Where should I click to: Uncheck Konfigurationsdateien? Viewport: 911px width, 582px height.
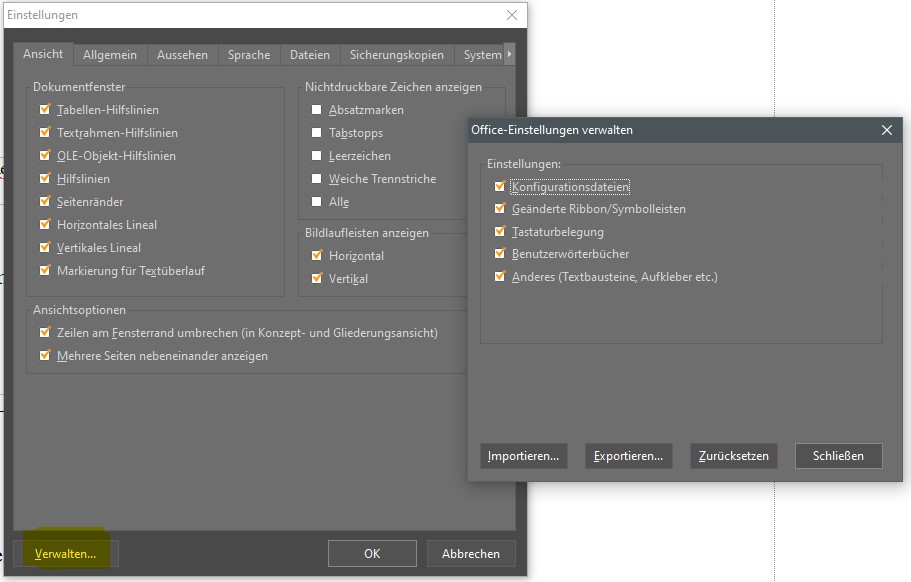pos(500,186)
